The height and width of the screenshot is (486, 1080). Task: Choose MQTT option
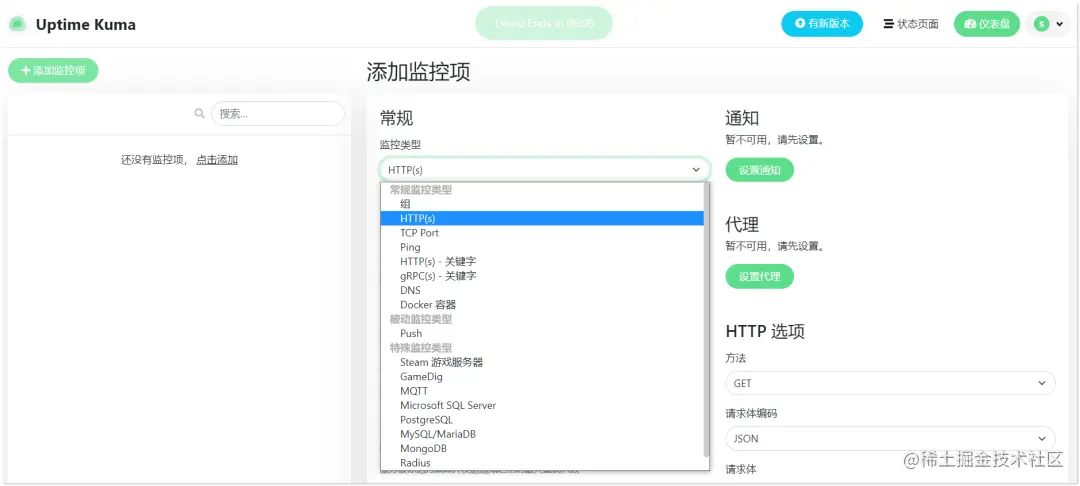pyautogui.click(x=542, y=391)
